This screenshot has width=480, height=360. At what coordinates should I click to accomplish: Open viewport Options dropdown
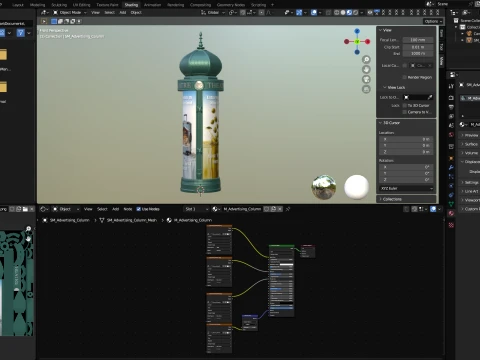coord(433,21)
